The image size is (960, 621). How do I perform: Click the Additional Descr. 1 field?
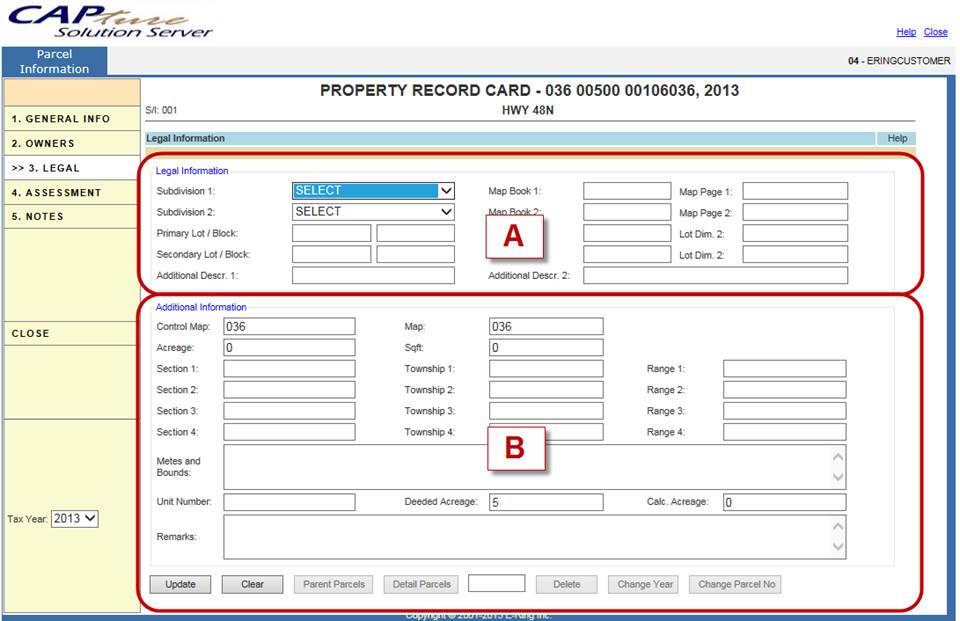[x=373, y=276]
